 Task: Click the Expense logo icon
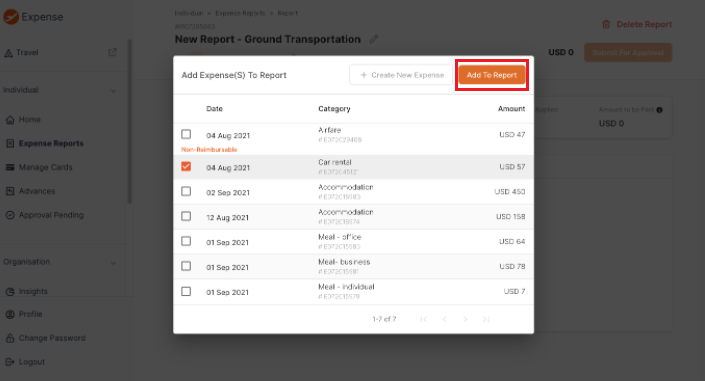11,17
